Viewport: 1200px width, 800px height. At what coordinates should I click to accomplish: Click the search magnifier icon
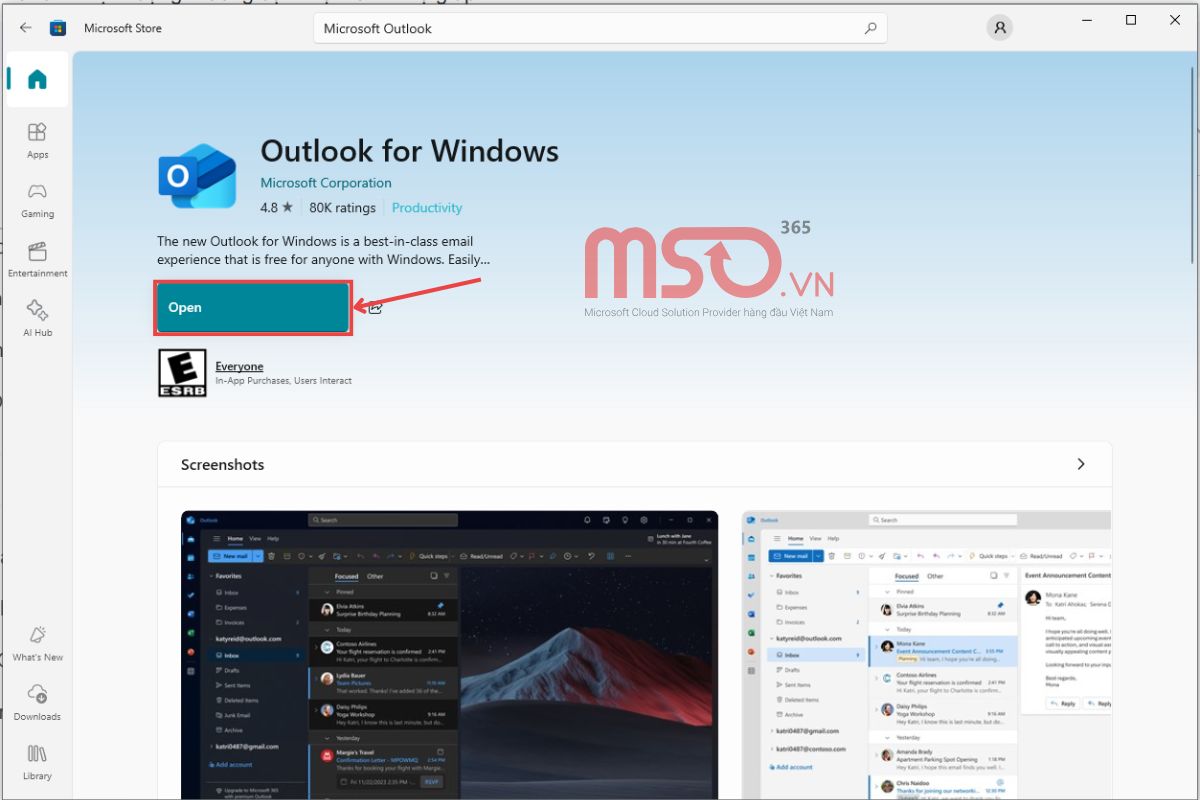pos(870,29)
